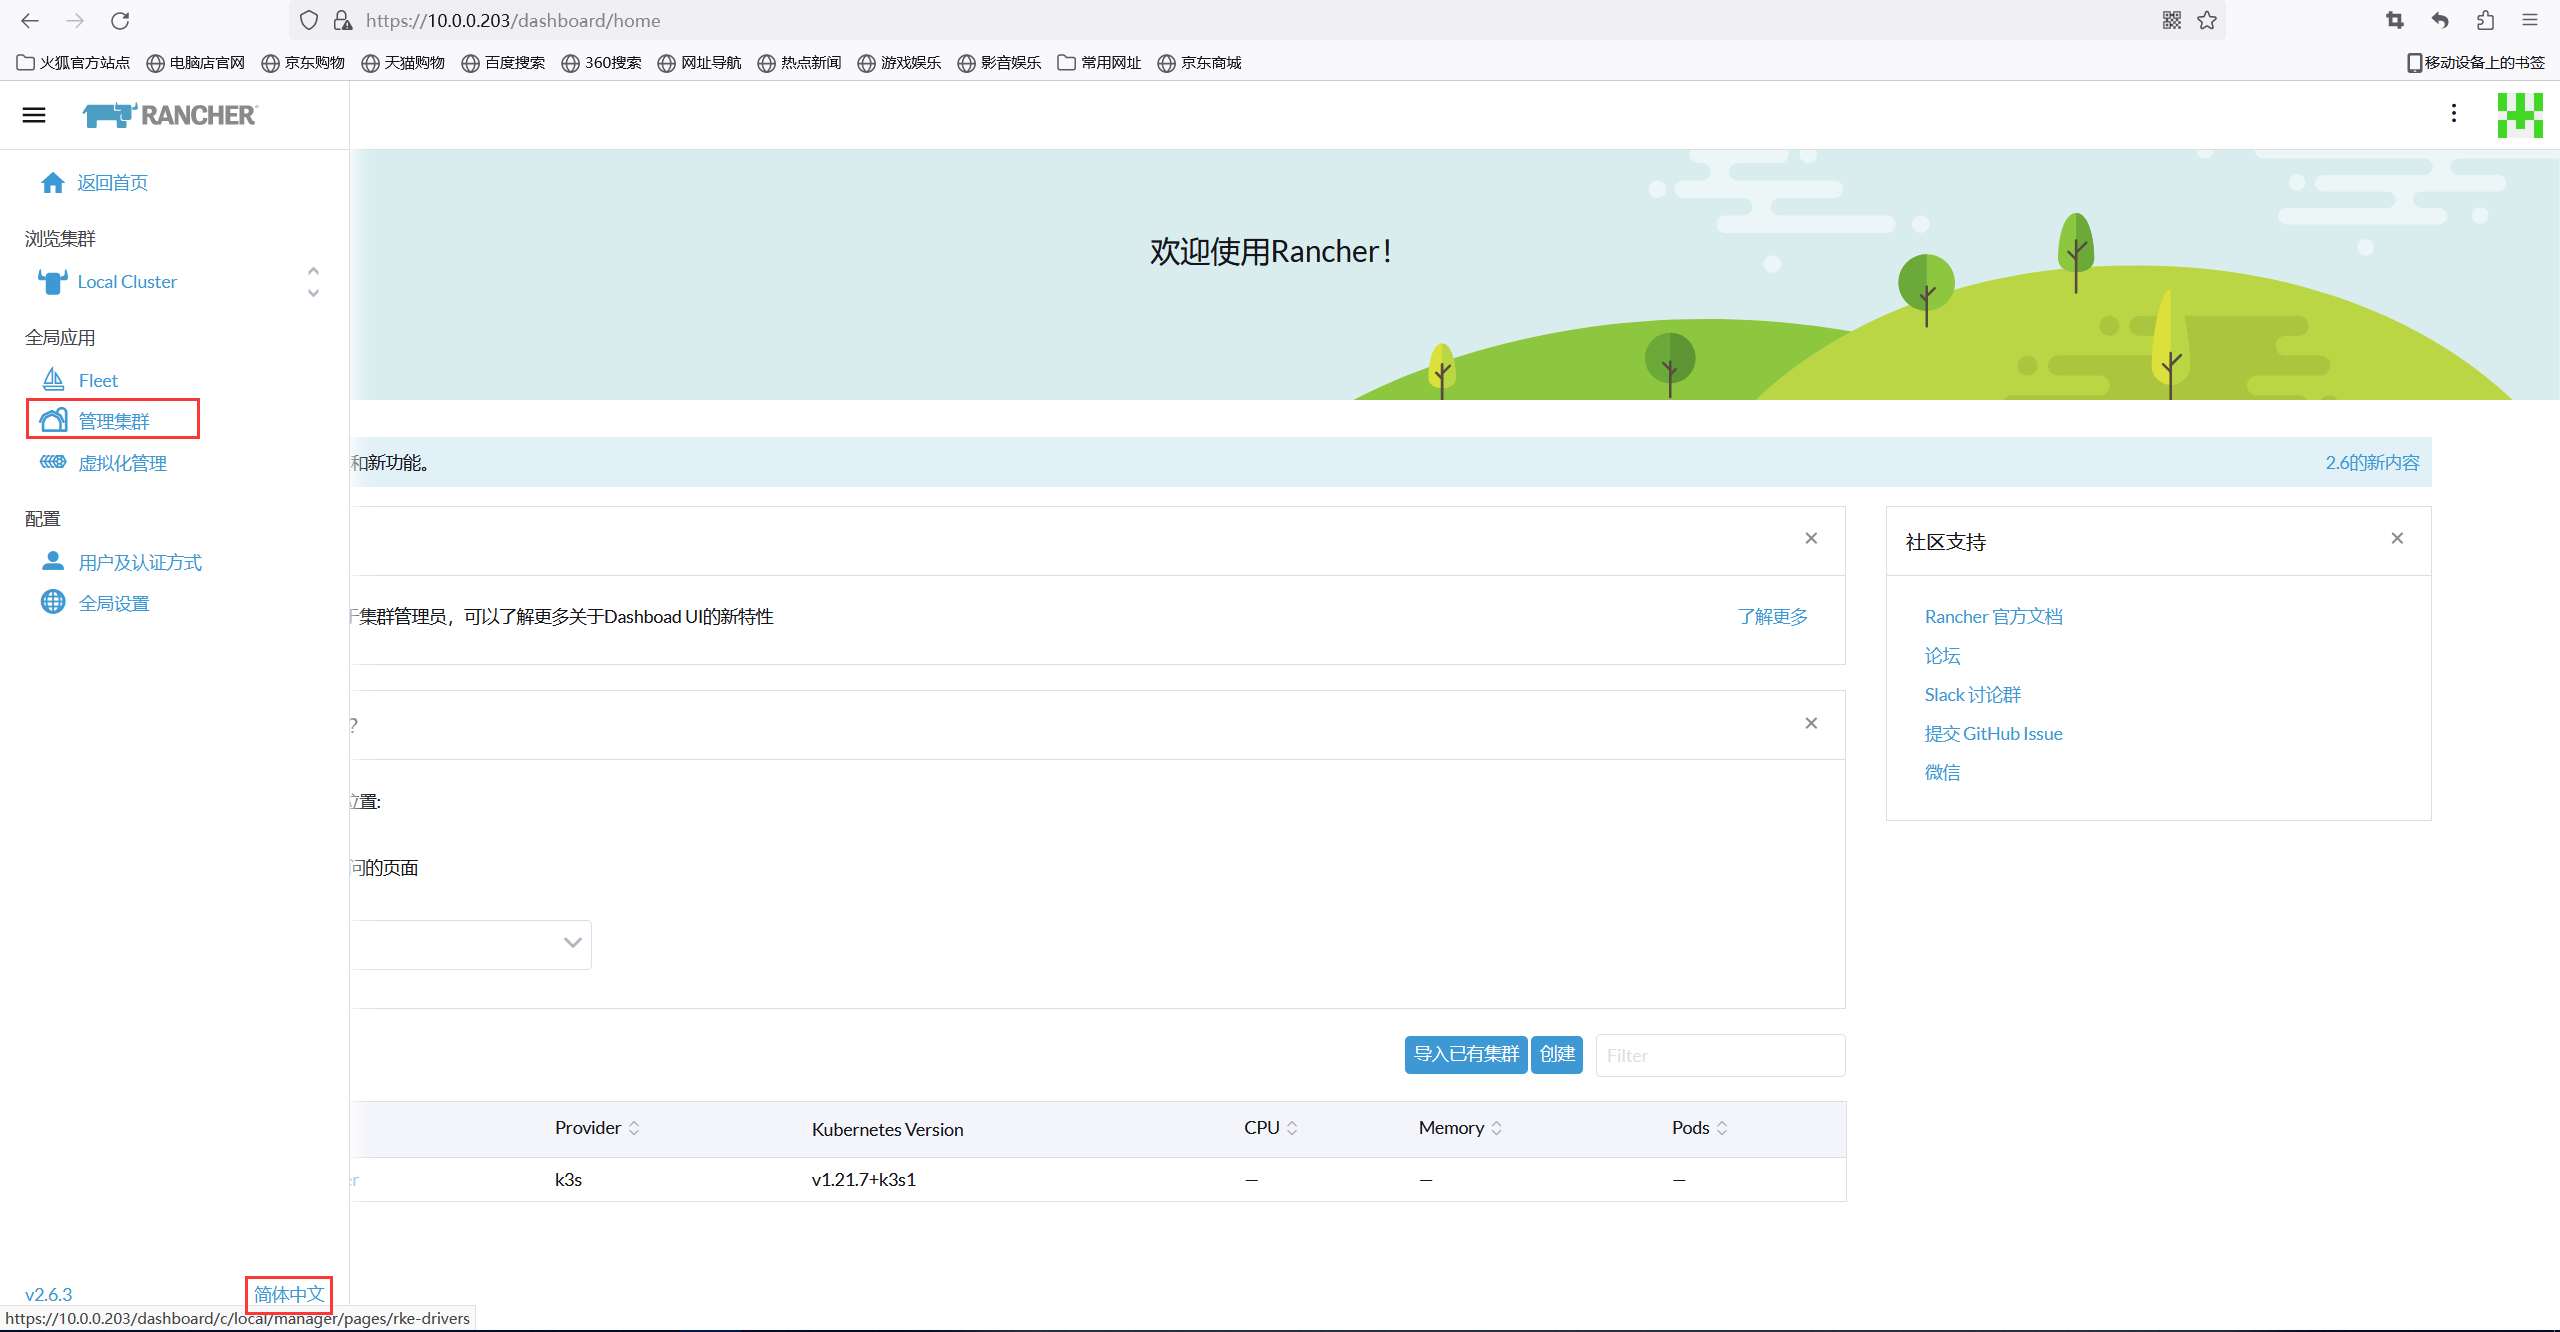Close the landing page preference panel

[1811, 723]
